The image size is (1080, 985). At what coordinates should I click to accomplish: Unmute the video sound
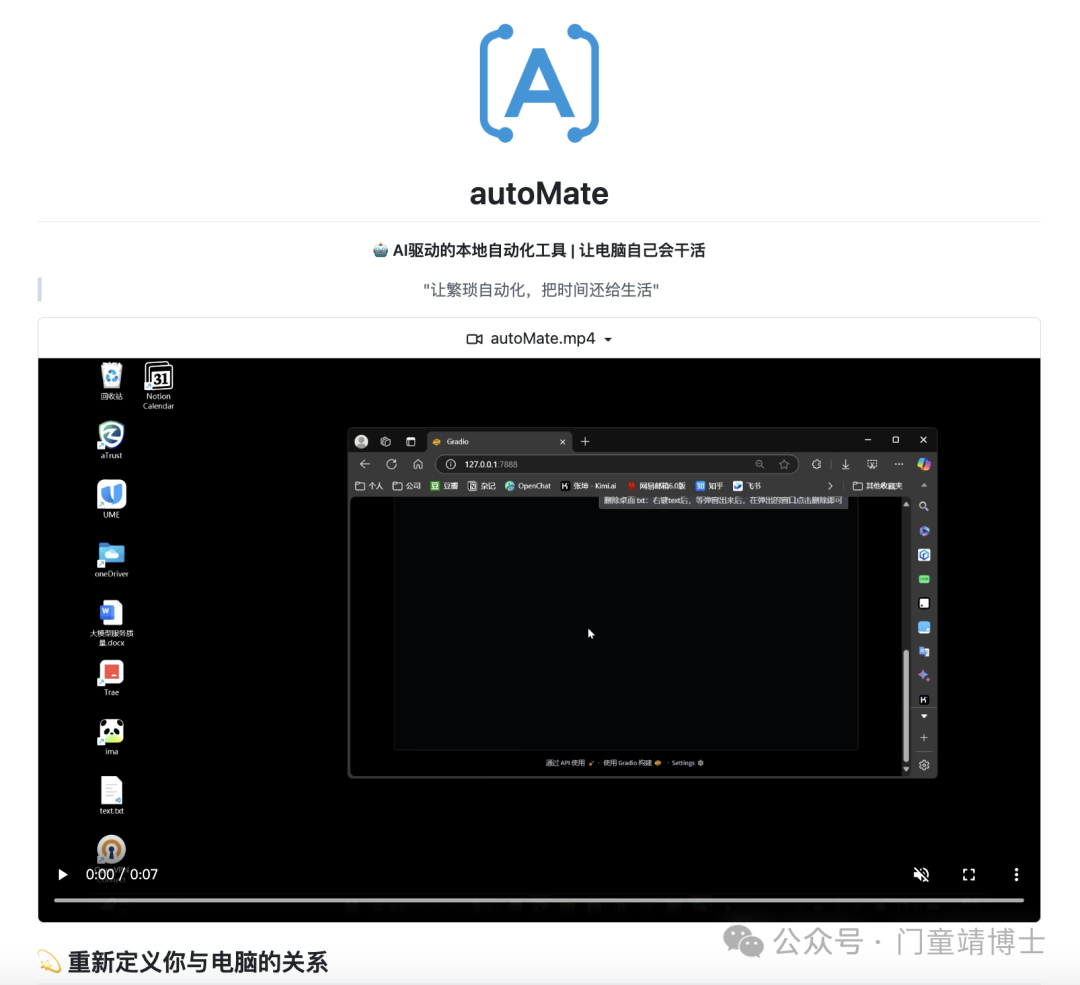pyautogui.click(x=921, y=874)
